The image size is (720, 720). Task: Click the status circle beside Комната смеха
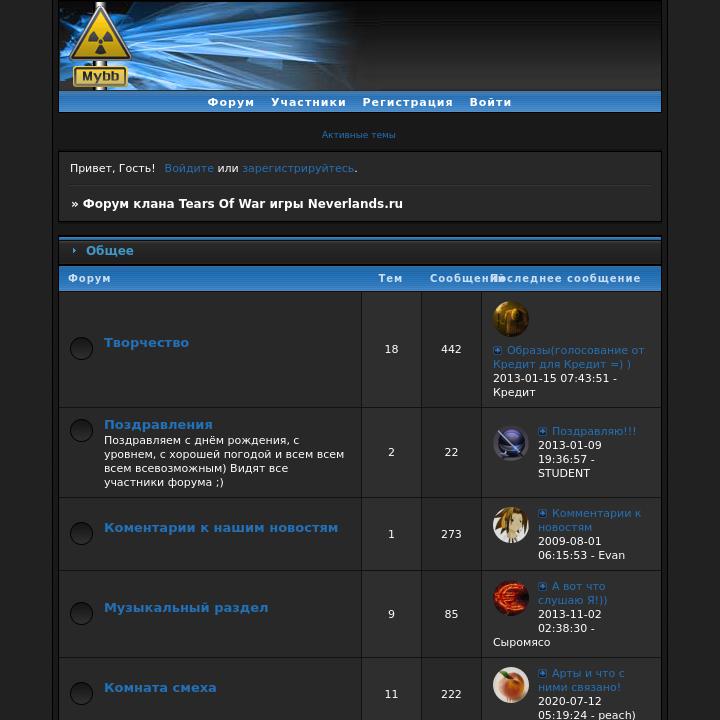(x=81, y=693)
